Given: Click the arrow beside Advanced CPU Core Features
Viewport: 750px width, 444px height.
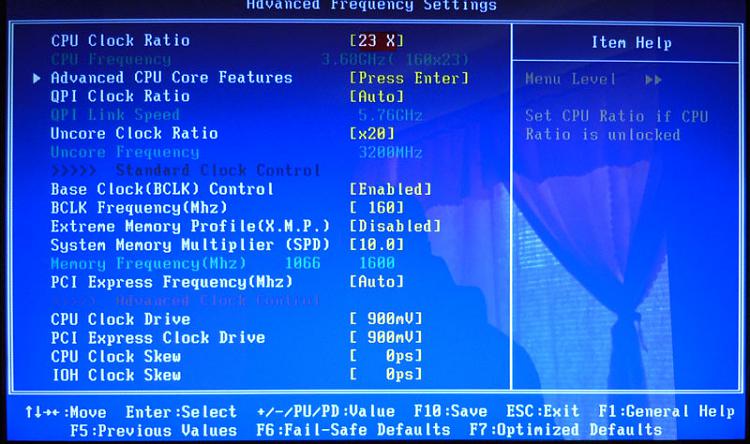Looking at the screenshot, I should 36,78.
